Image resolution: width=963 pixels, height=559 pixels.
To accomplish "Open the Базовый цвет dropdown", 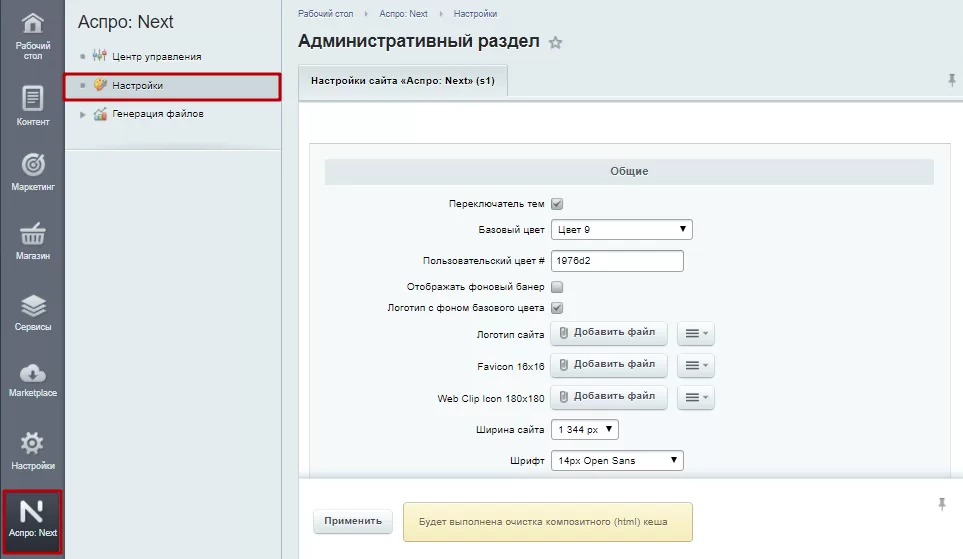I will [622, 229].
